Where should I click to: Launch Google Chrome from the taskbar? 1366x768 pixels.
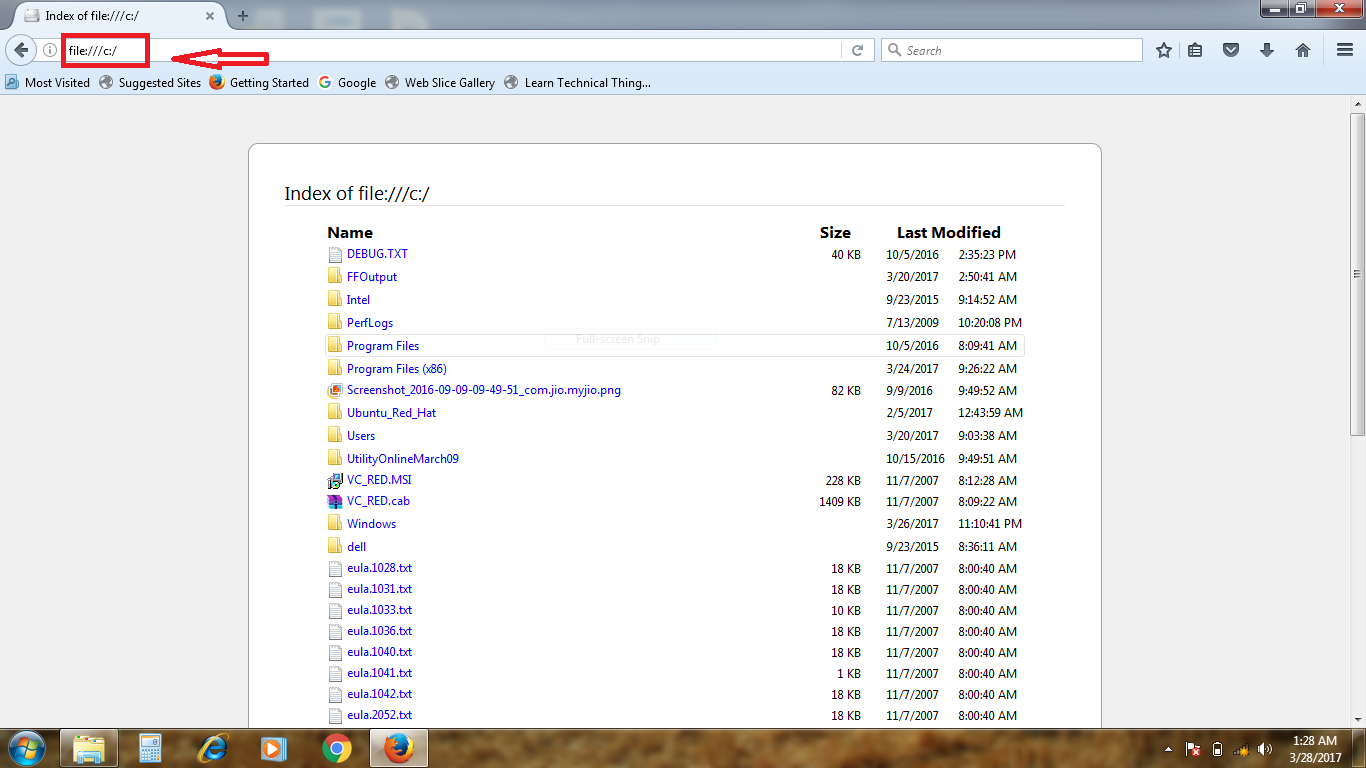point(336,747)
